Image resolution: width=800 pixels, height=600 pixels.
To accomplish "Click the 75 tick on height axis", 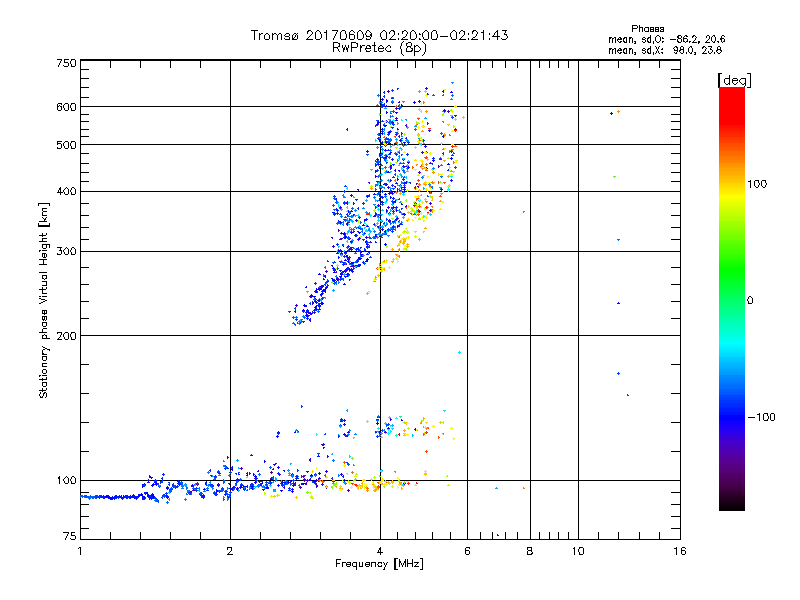I will pos(69,537).
